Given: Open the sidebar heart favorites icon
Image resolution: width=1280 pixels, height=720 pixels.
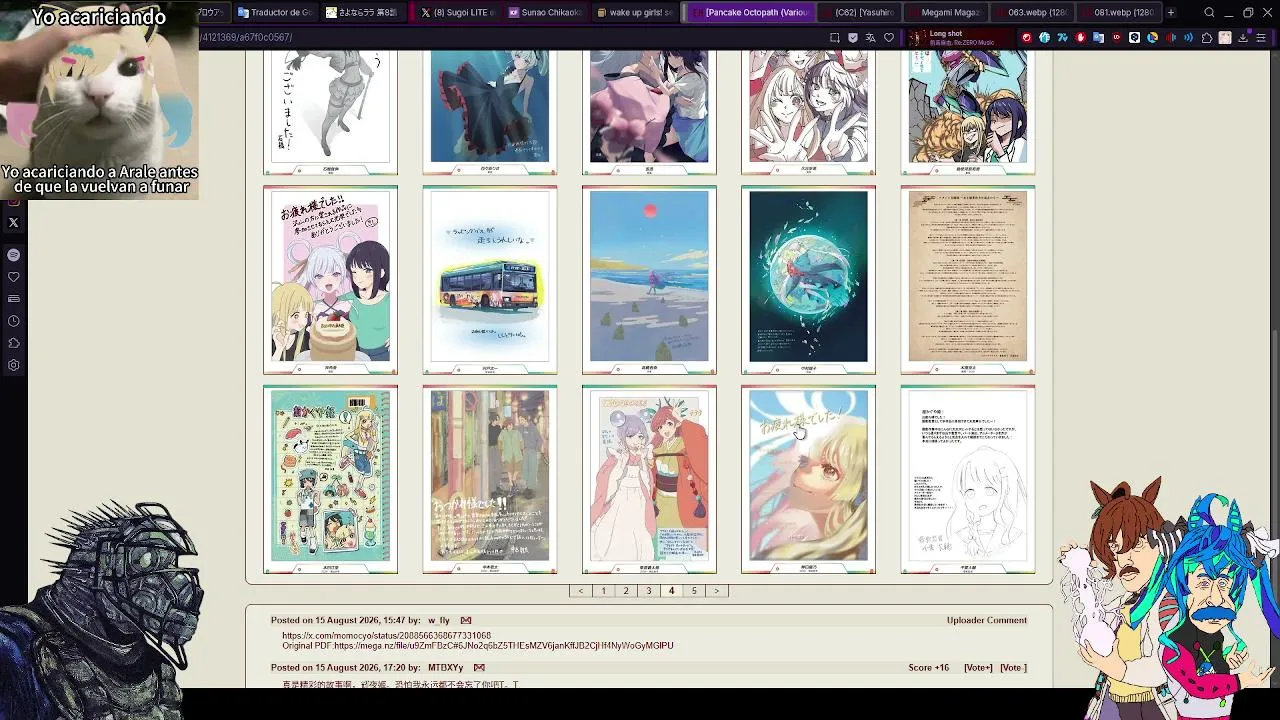Looking at the screenshot, I should tap(13, 277).
